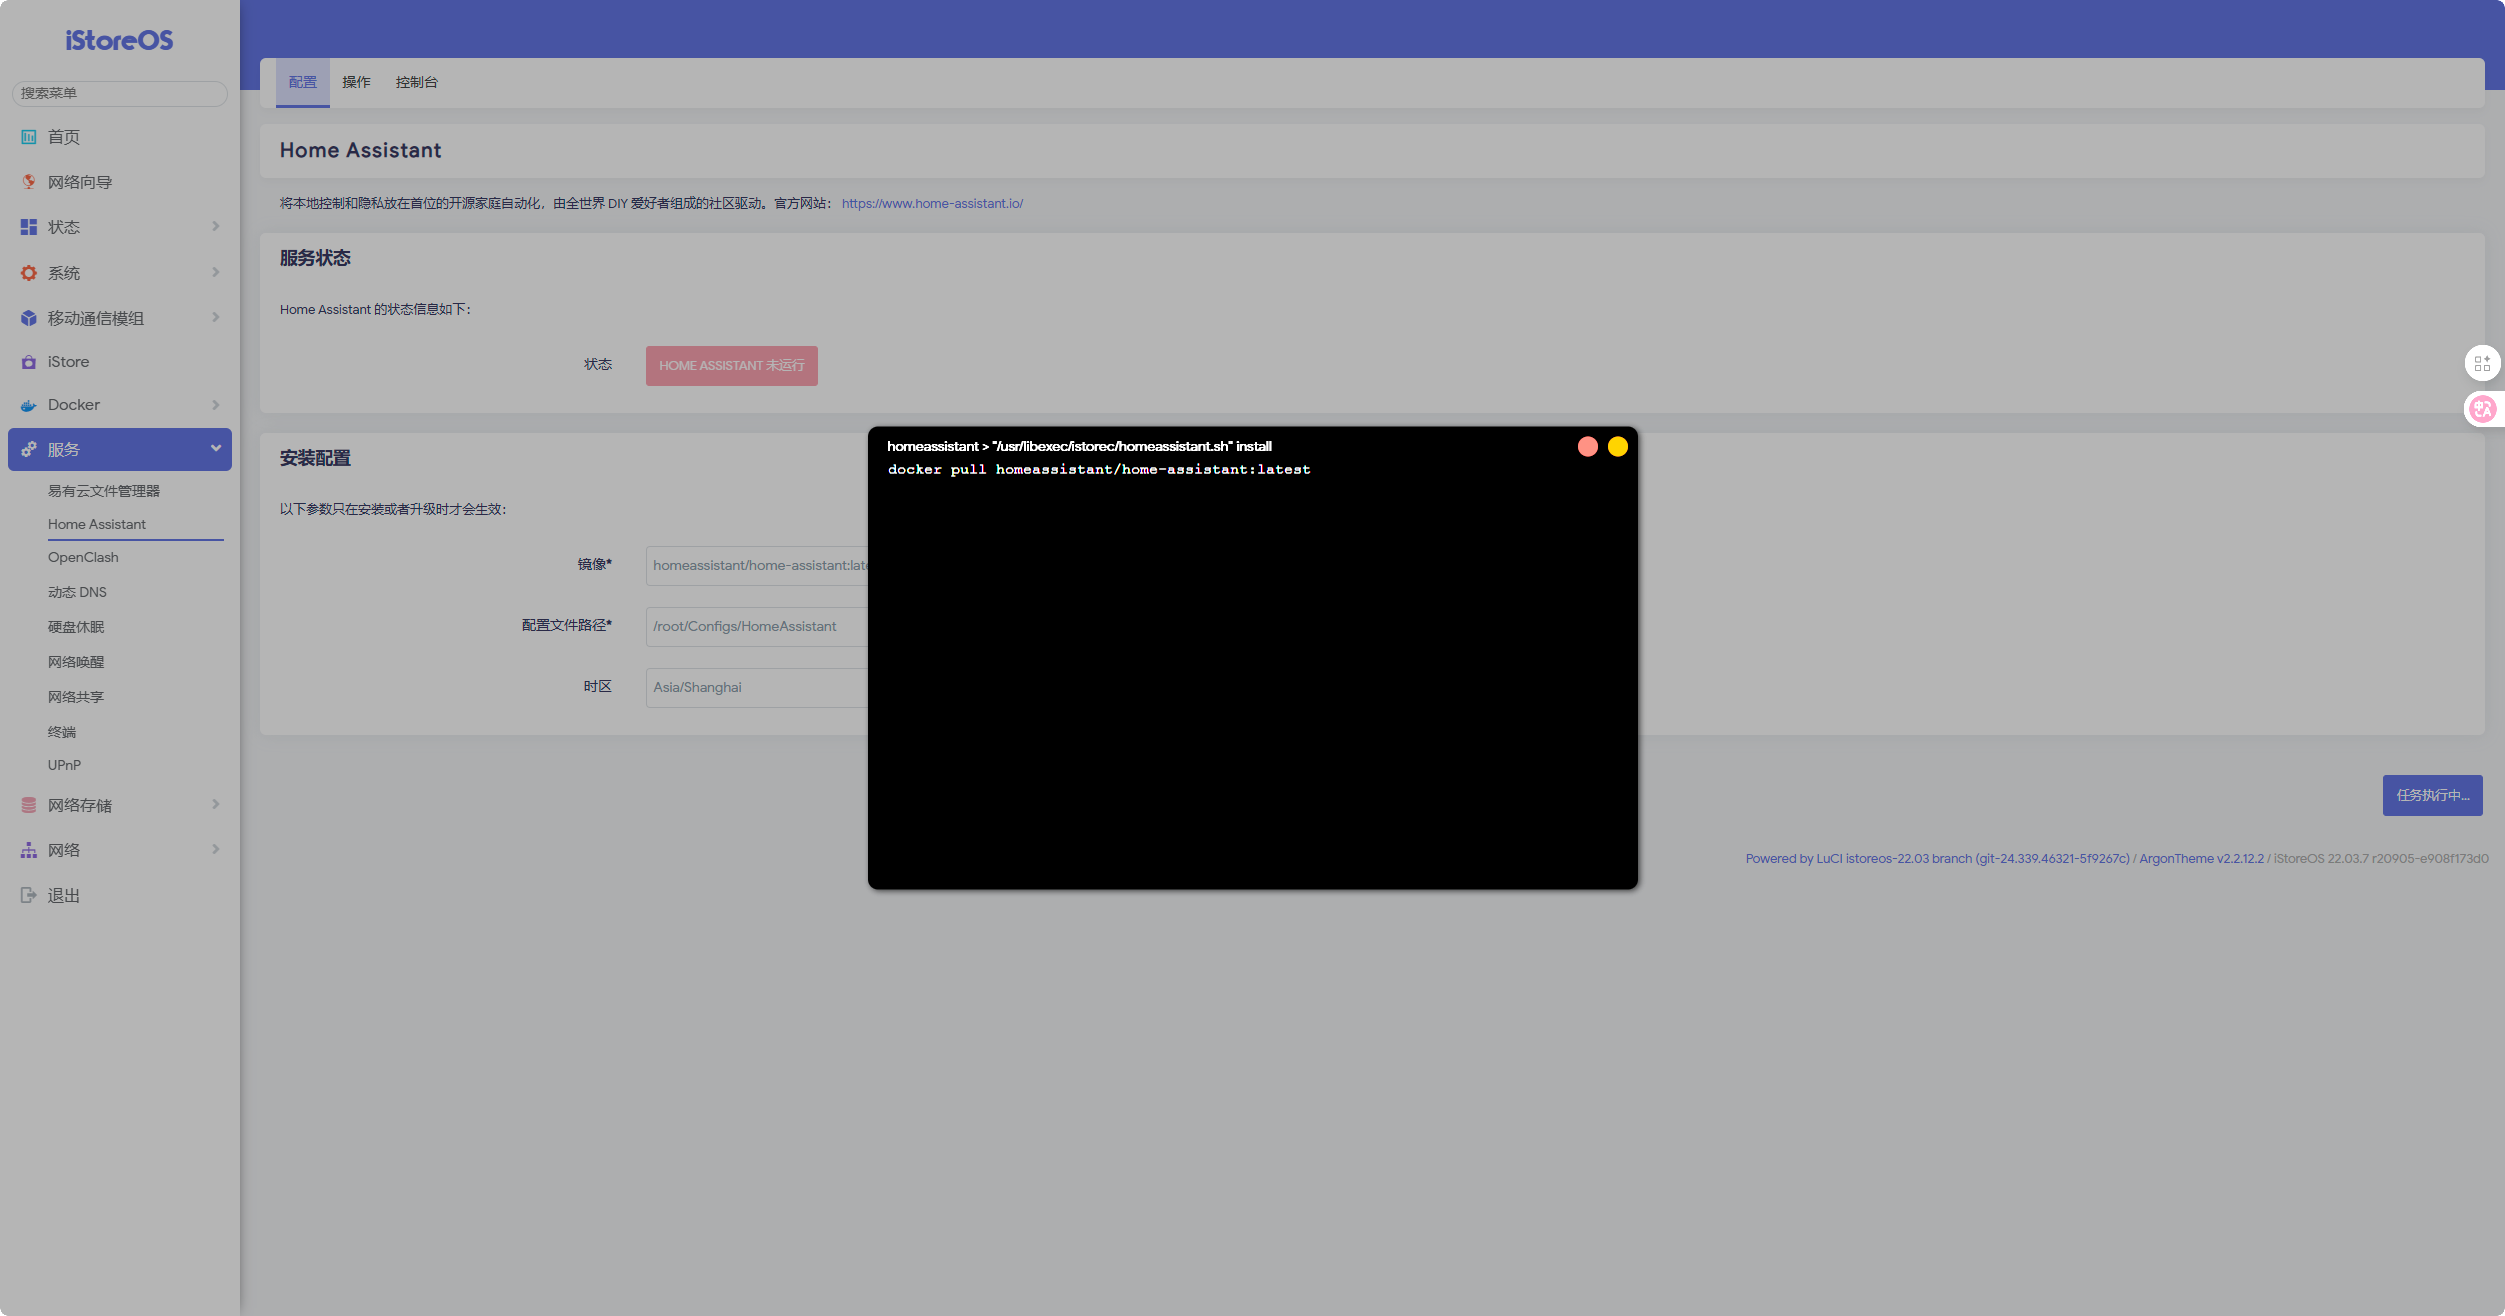Expand the 网络 menu chevron
The width and height of the screenshot is (2505, 1316).
(216, 849)
